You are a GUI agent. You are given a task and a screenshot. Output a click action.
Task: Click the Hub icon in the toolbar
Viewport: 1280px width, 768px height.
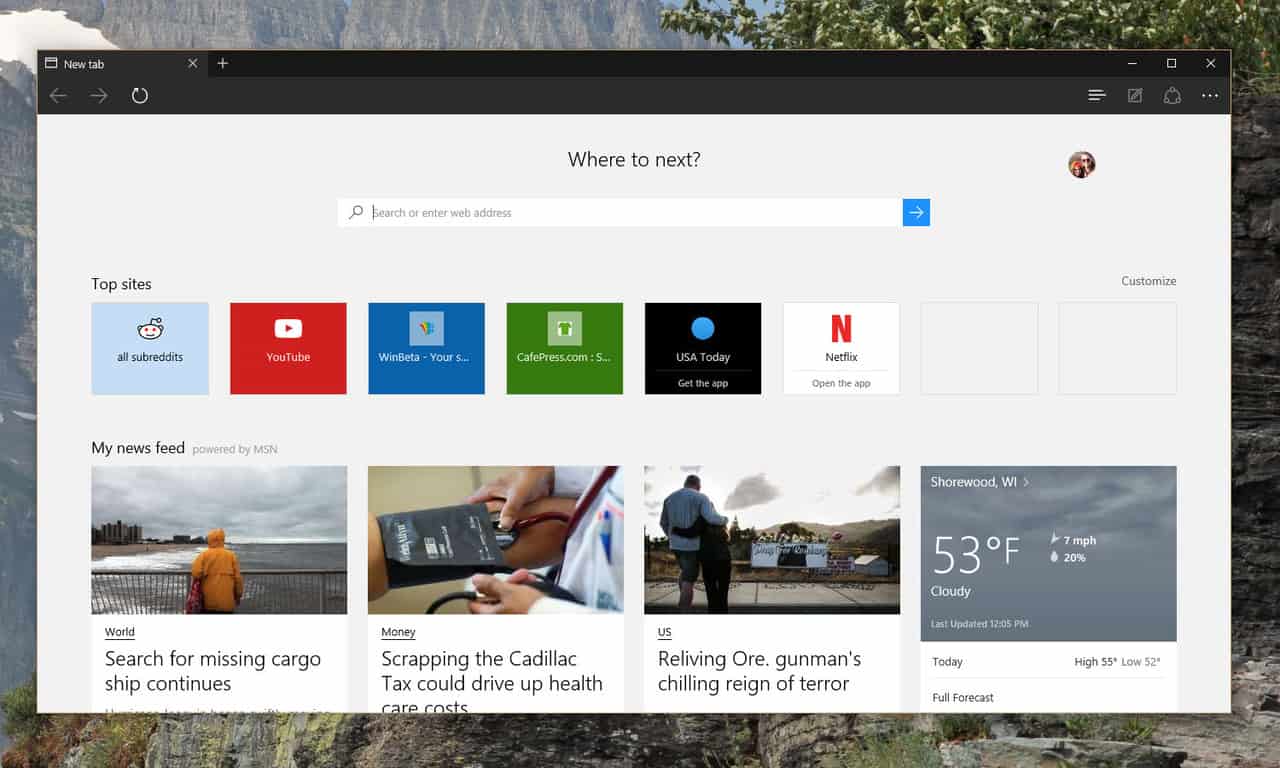click(1097, 96)
